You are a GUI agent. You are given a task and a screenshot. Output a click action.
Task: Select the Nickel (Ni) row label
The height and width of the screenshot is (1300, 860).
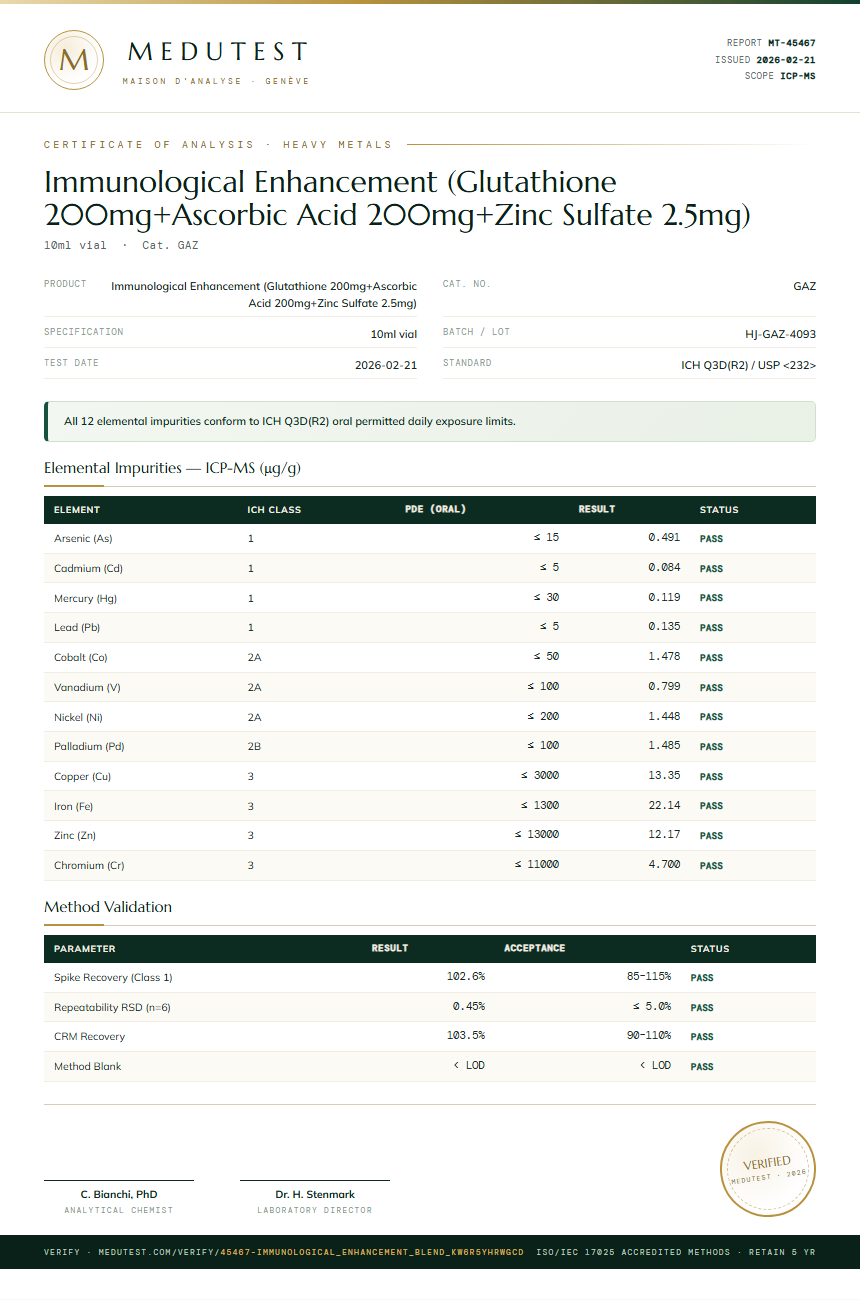[78, 717]
